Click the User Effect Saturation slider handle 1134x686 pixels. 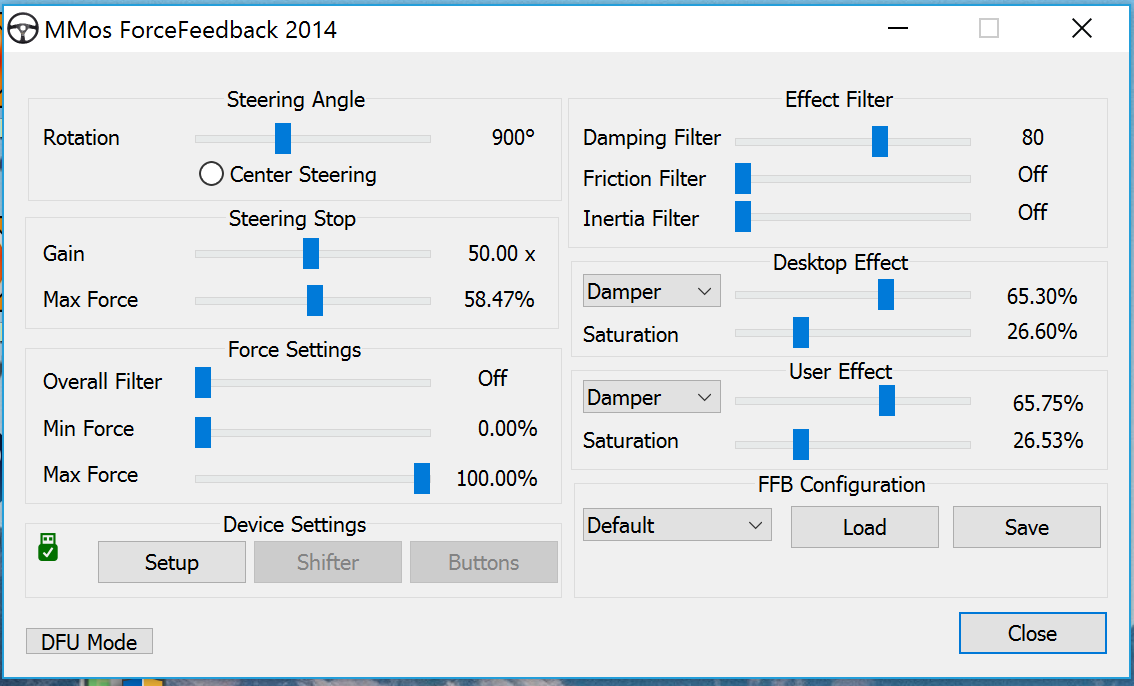[801, 445]
